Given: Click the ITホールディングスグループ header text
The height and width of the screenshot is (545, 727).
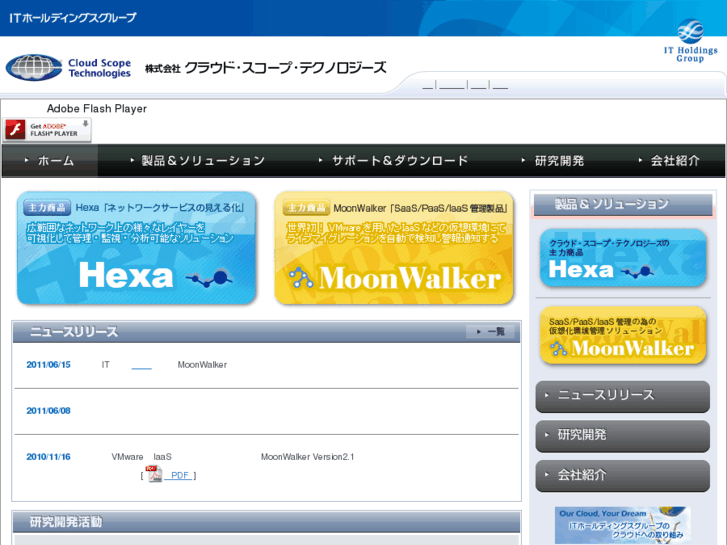Looking at the screenshot, I should [x=73, y=18].
